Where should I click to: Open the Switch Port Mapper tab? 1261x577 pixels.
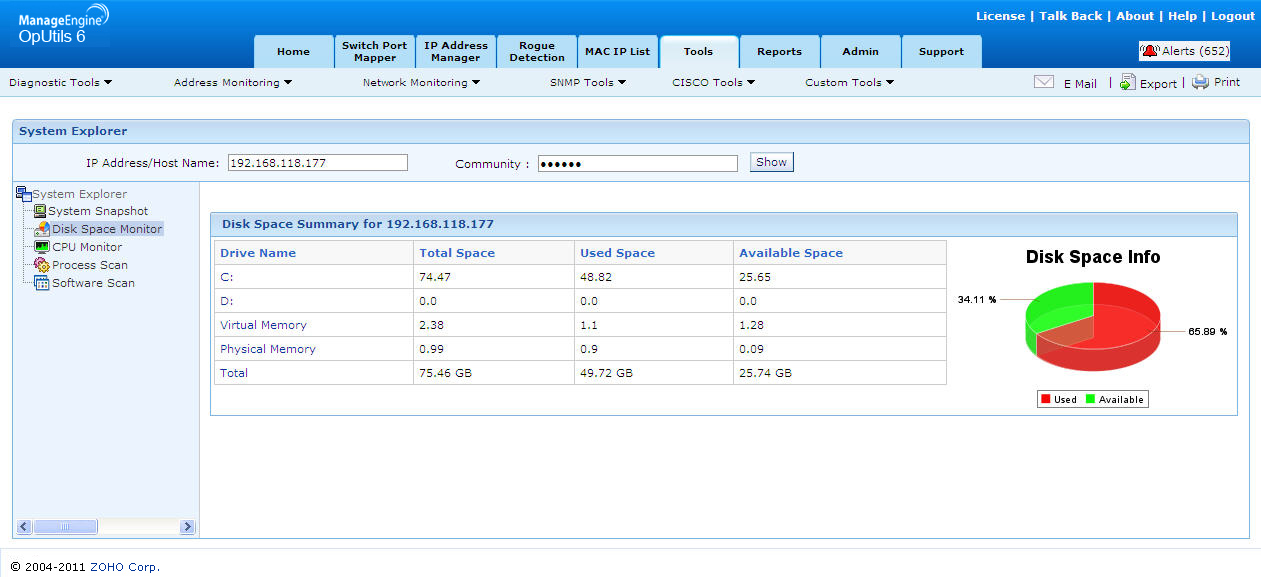(x=374, y=52)
